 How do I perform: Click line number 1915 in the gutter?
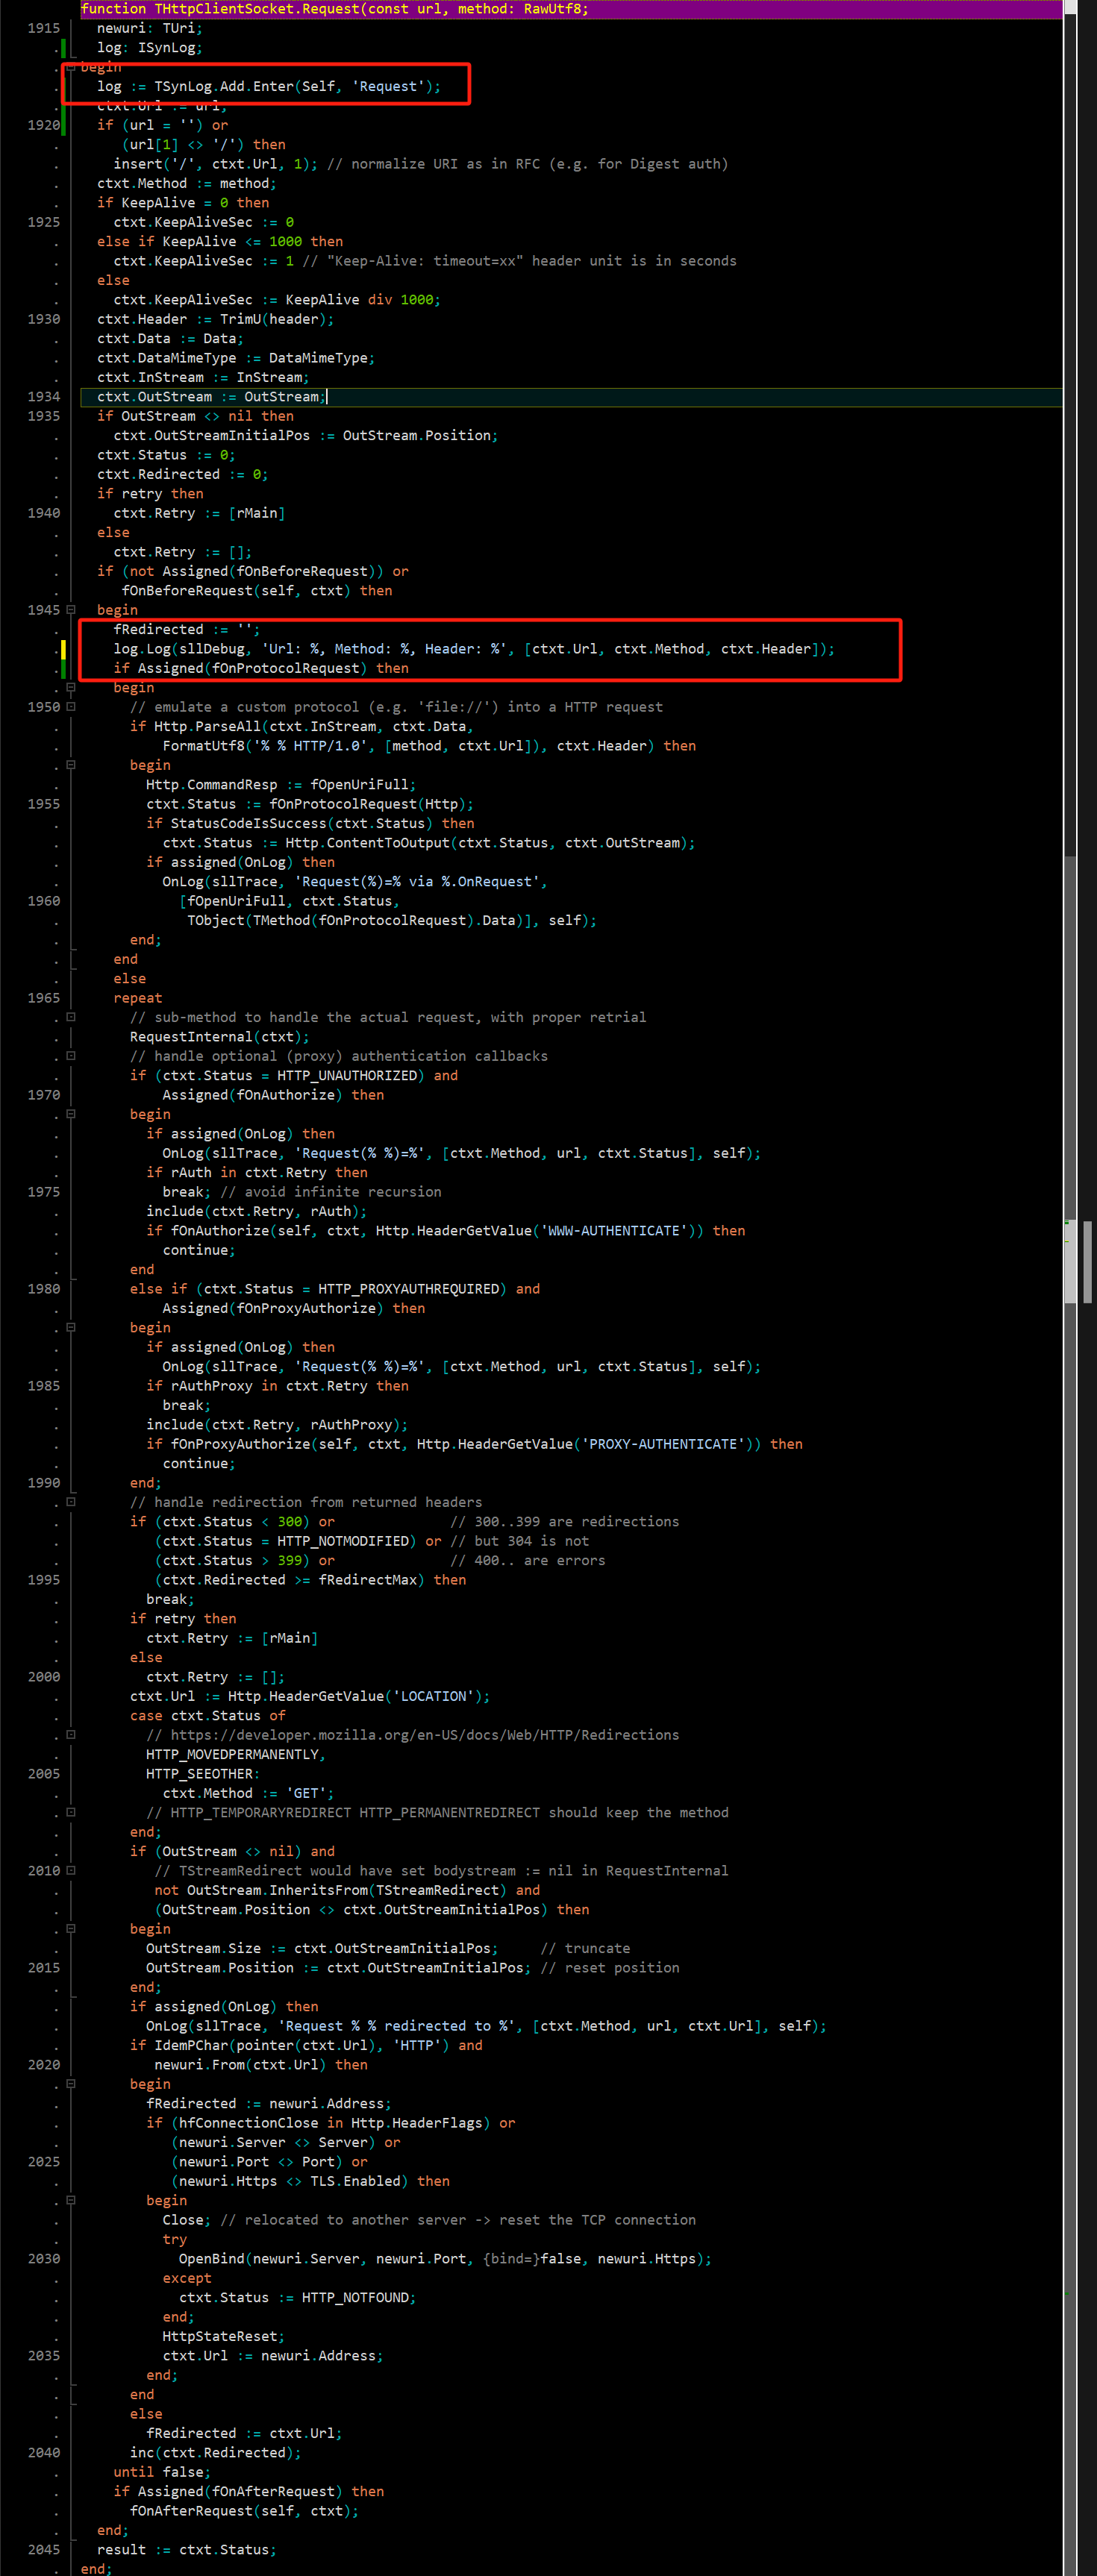coord(43,28)
